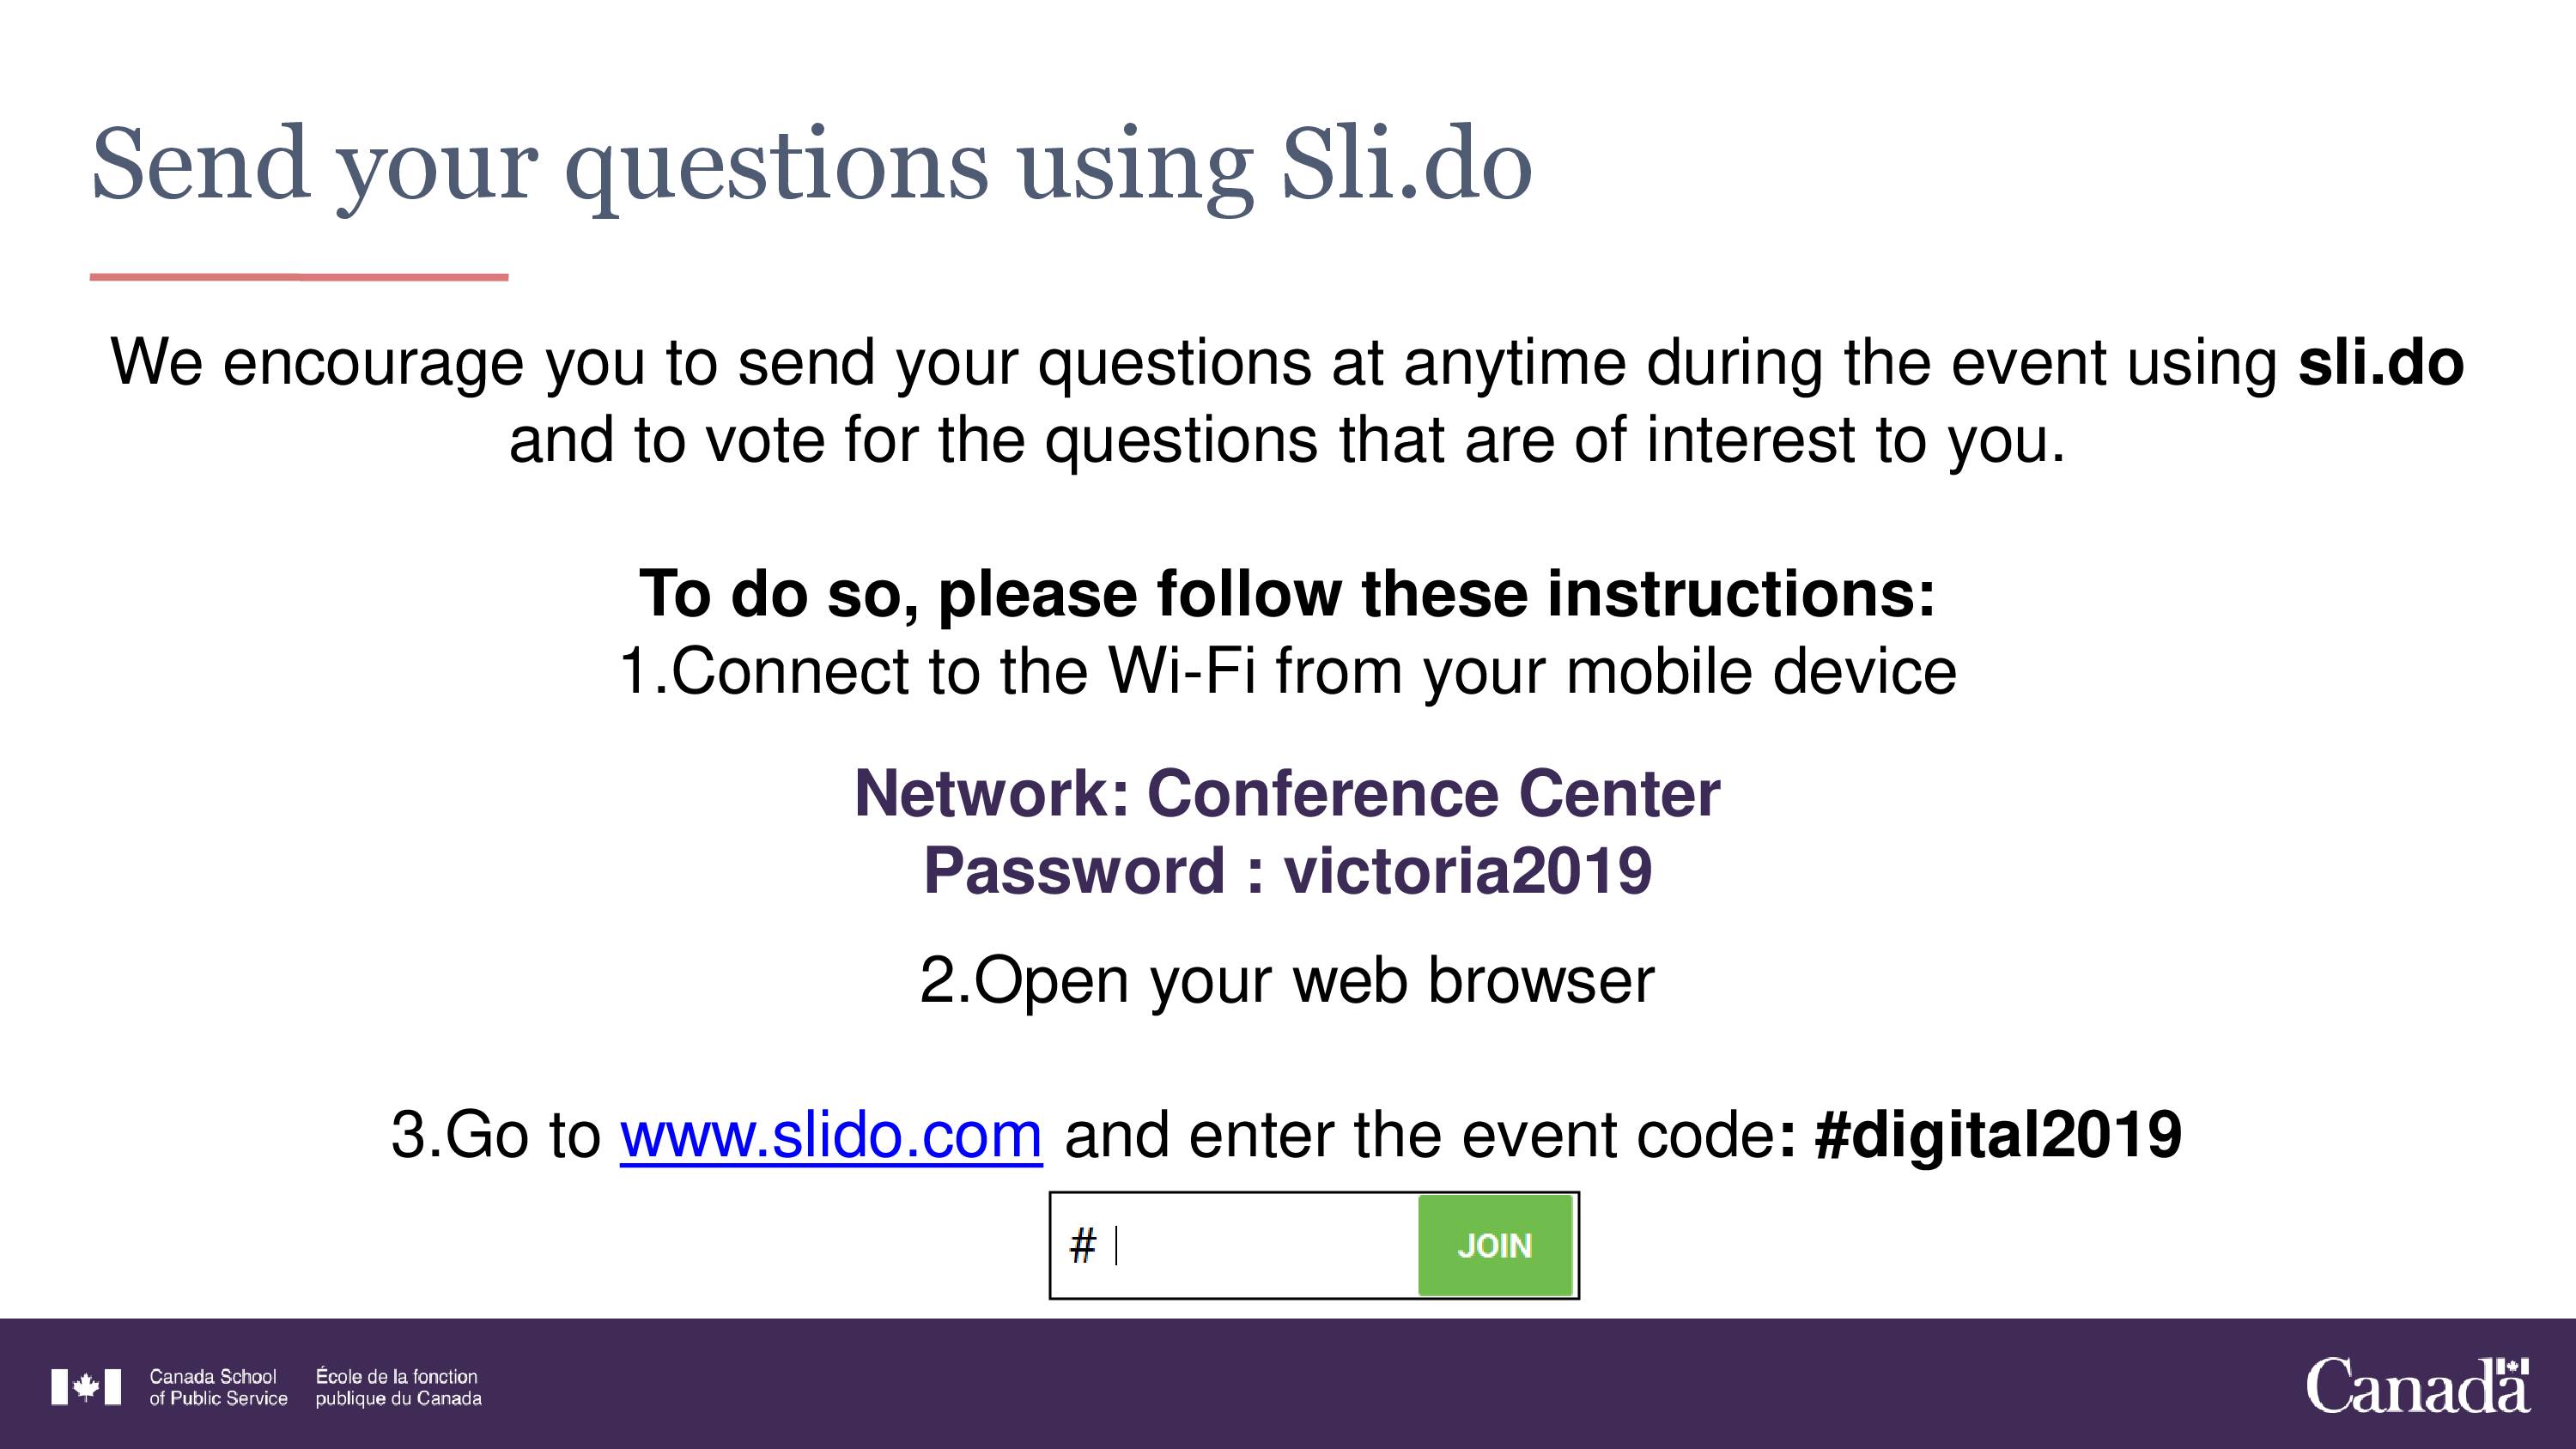Click the hash symbol in the code box
This screenshot has height=1449, width=2576.
click(x=1082, y=1246)
